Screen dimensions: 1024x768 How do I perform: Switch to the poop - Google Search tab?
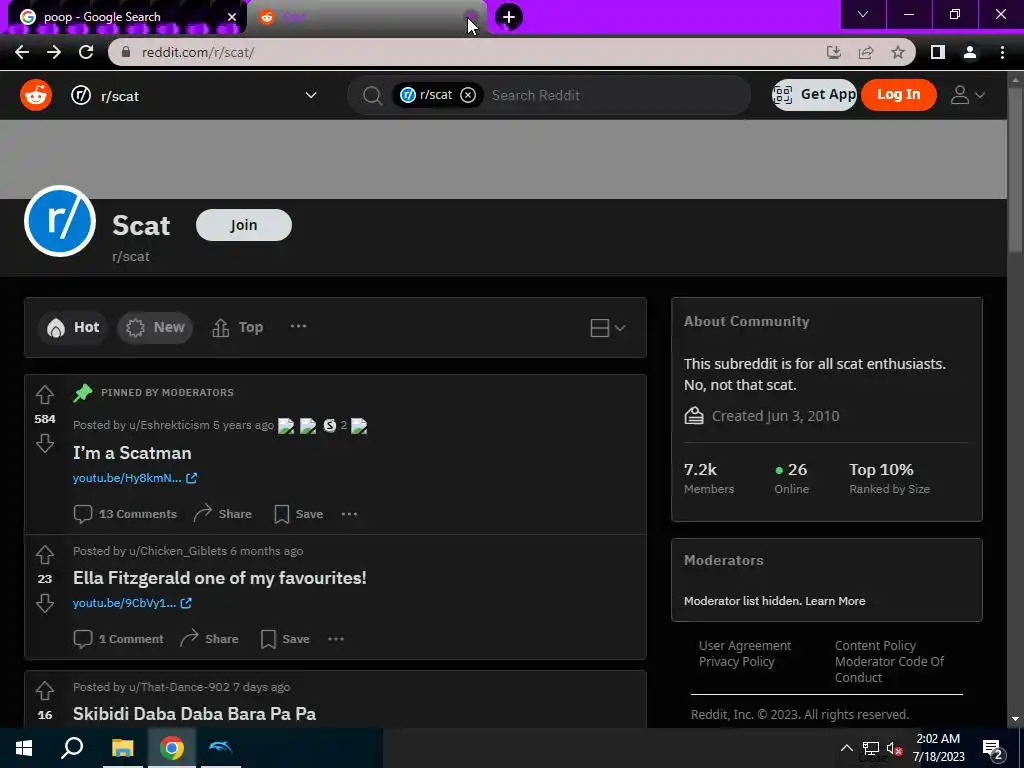[x=123, y=17]
